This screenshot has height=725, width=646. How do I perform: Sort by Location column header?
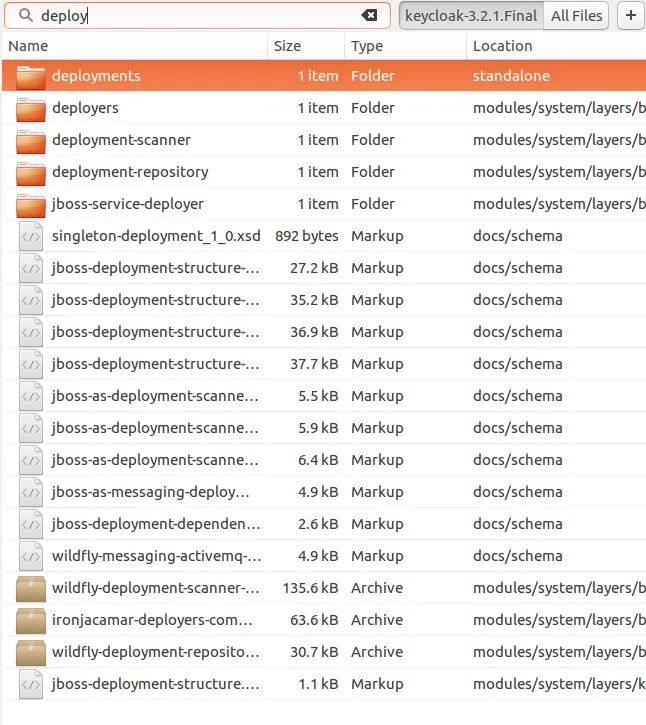(503, 46)
